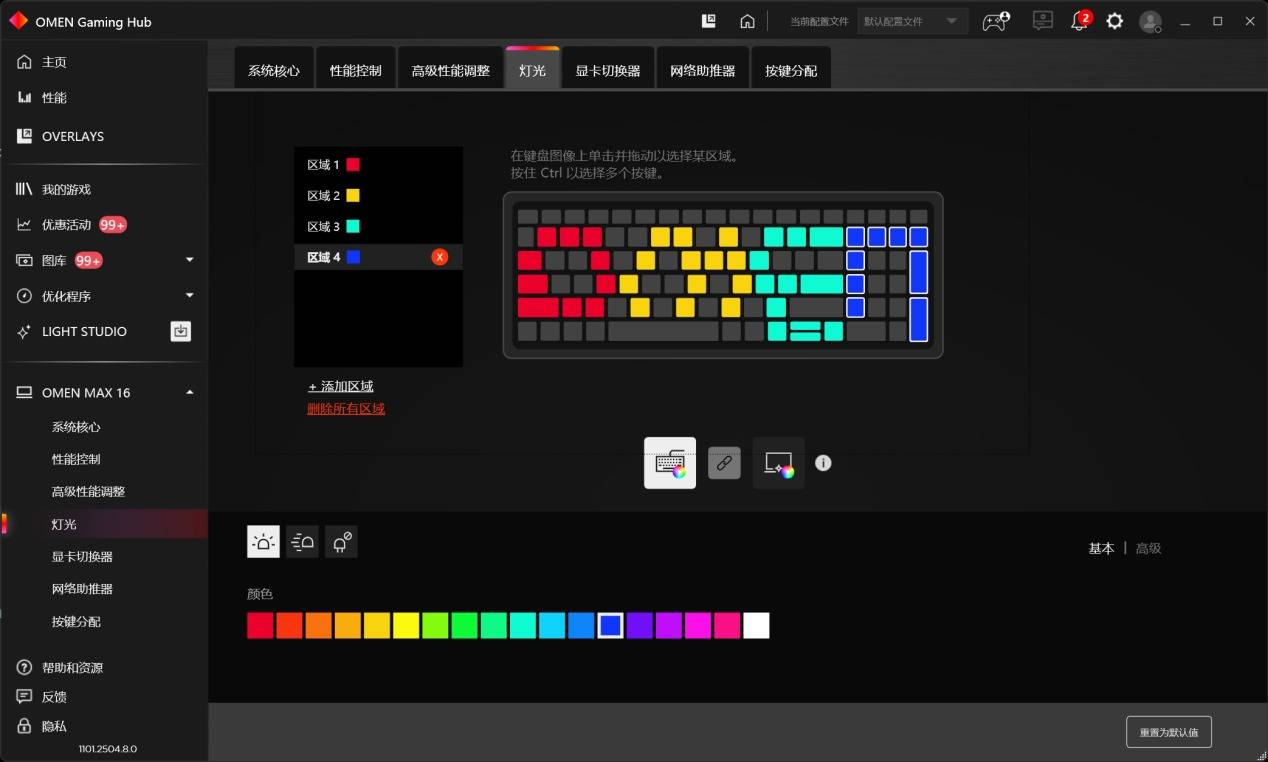
Task: Open the info tooltip icon
Action: coord(823,463)
